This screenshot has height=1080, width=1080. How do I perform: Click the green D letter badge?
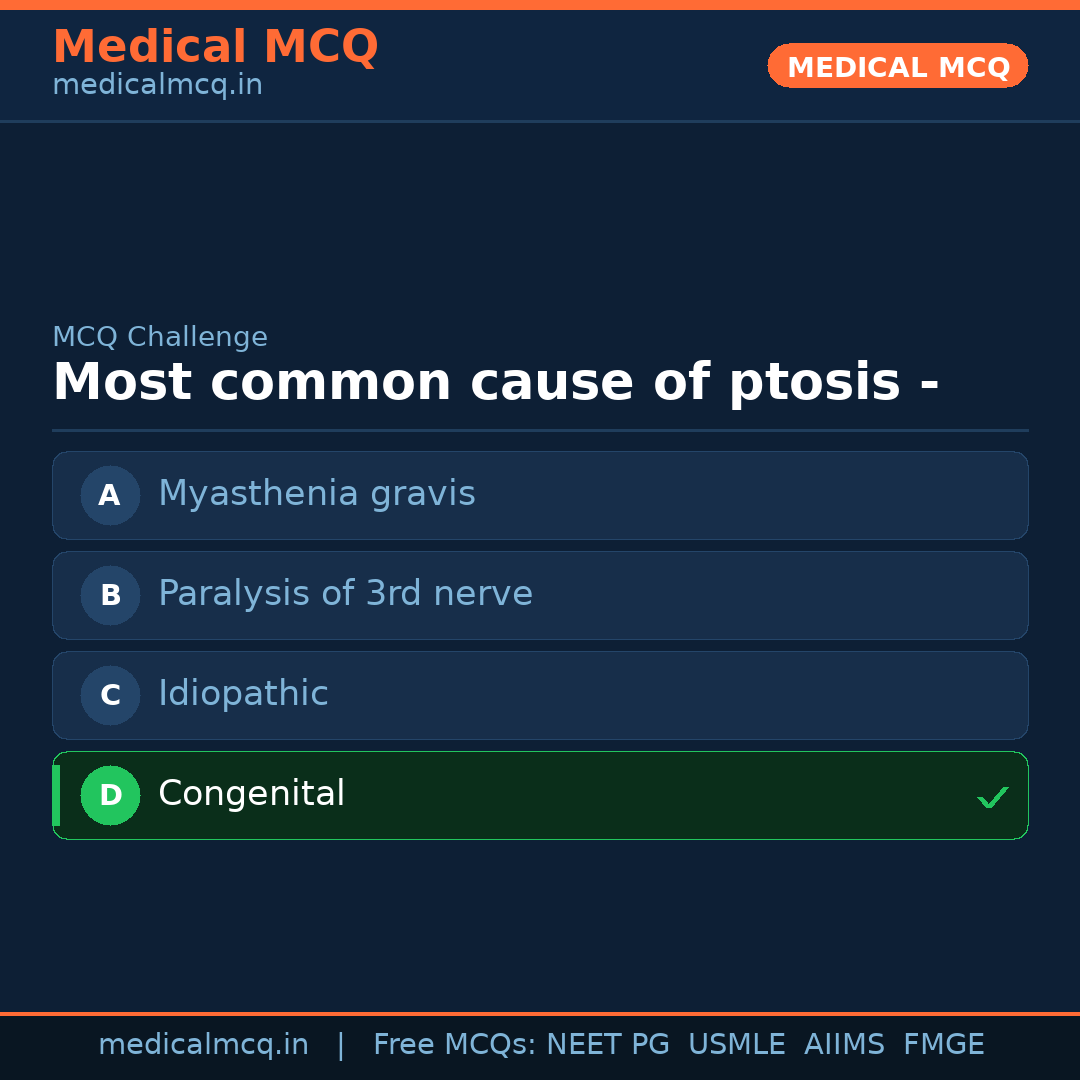[x=110, y=795]
